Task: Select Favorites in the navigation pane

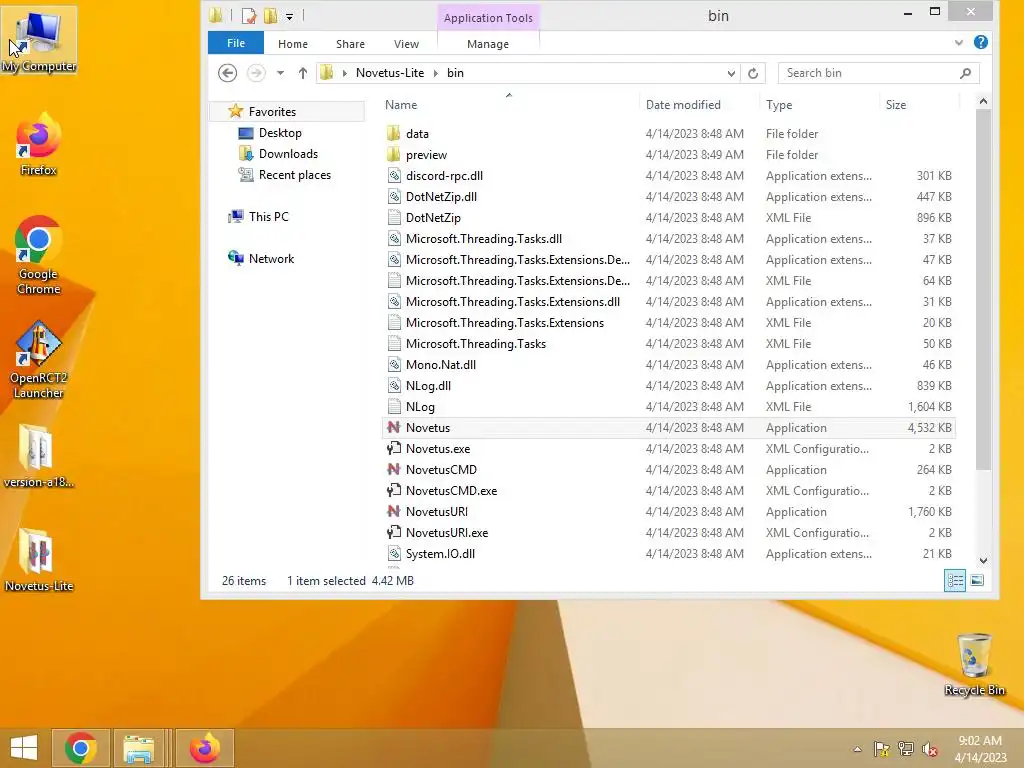Action: 272,112
